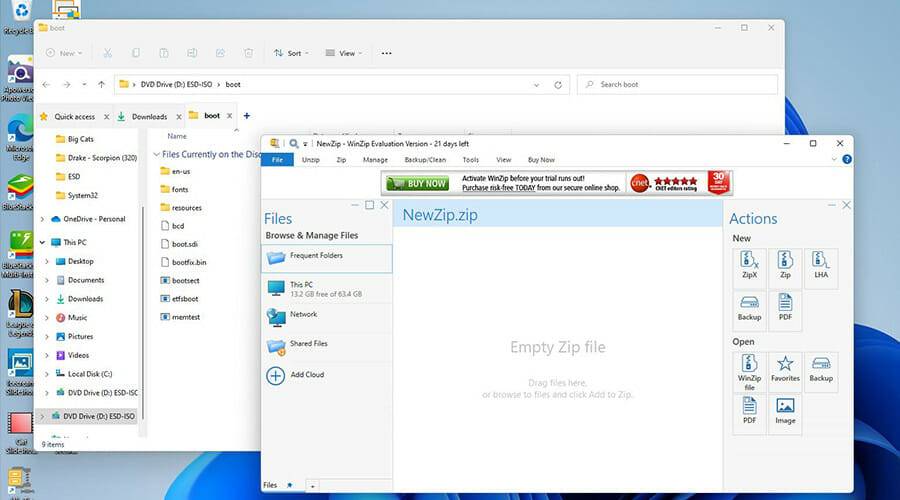The height and width of the screenshot is (500, 900).
Task: Expand the address bar history dropdown
Action: tap(536, 85)
